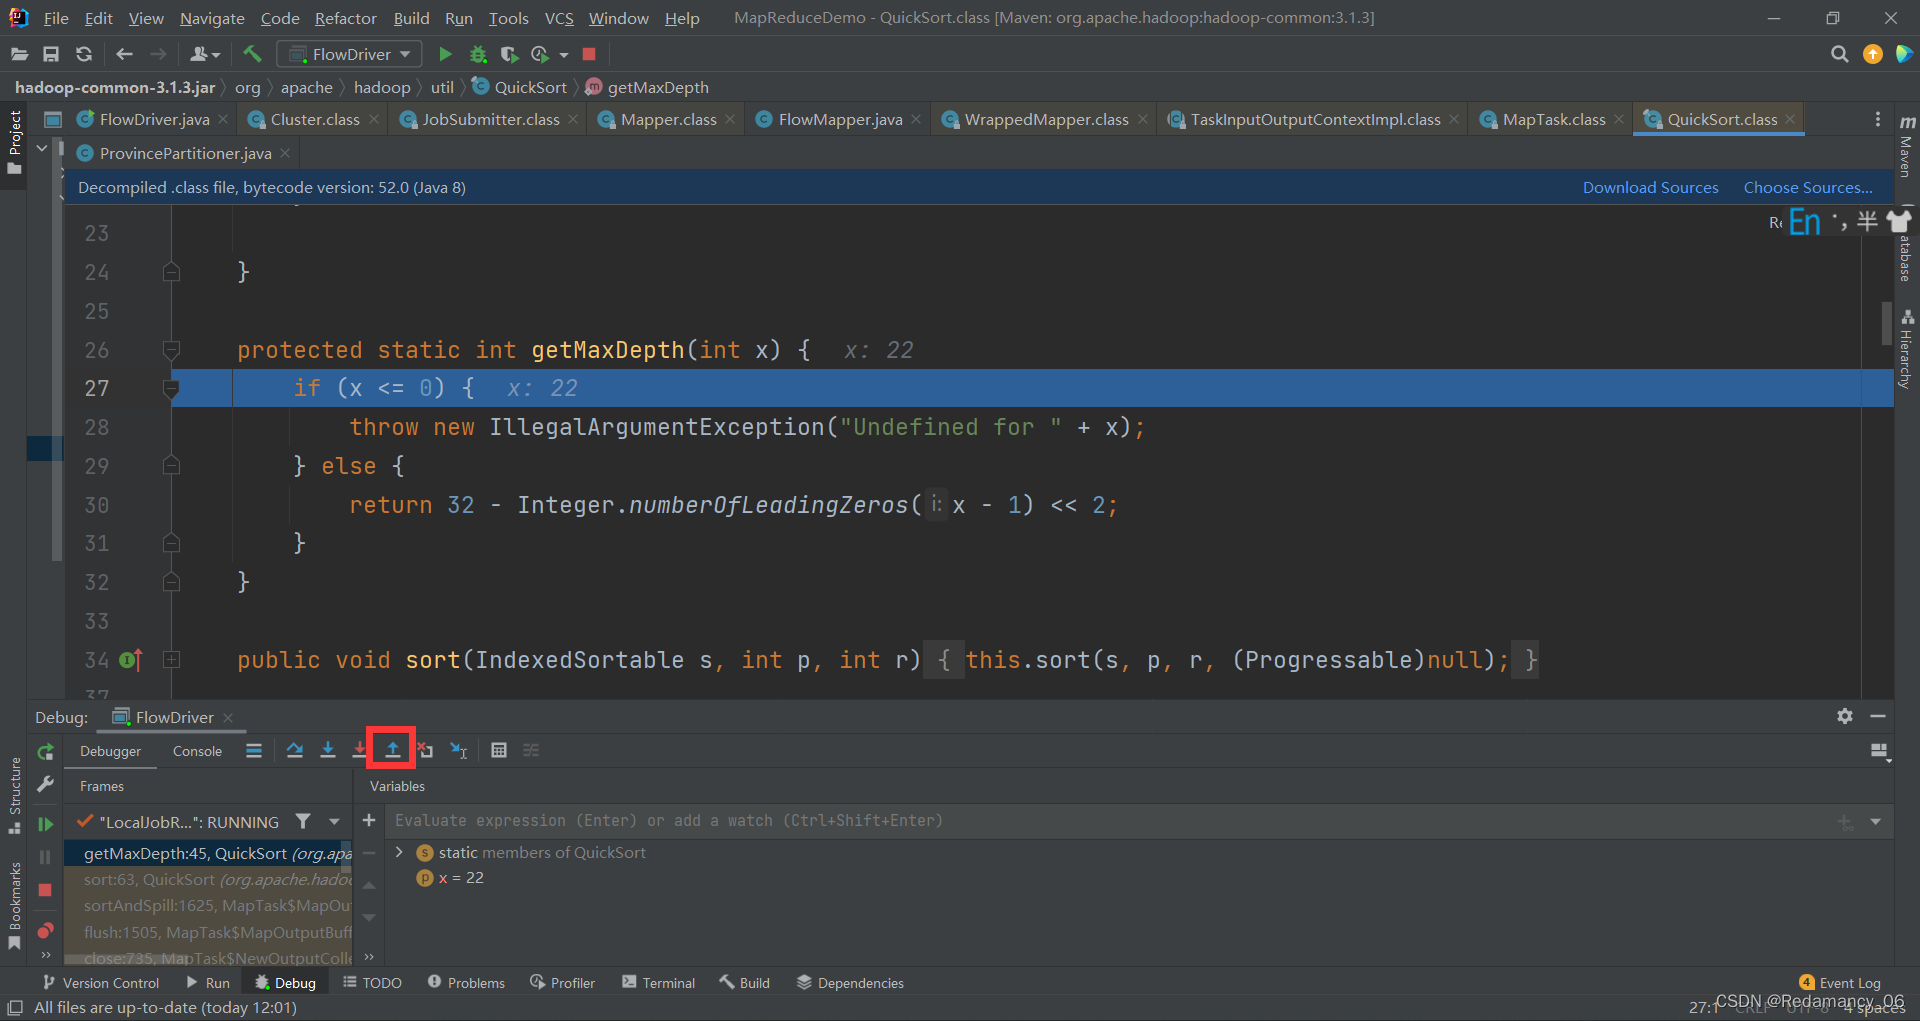Collapse getMaxDepth method fold at line 26
This screenshot has height=1021, width=1920.
171,350
